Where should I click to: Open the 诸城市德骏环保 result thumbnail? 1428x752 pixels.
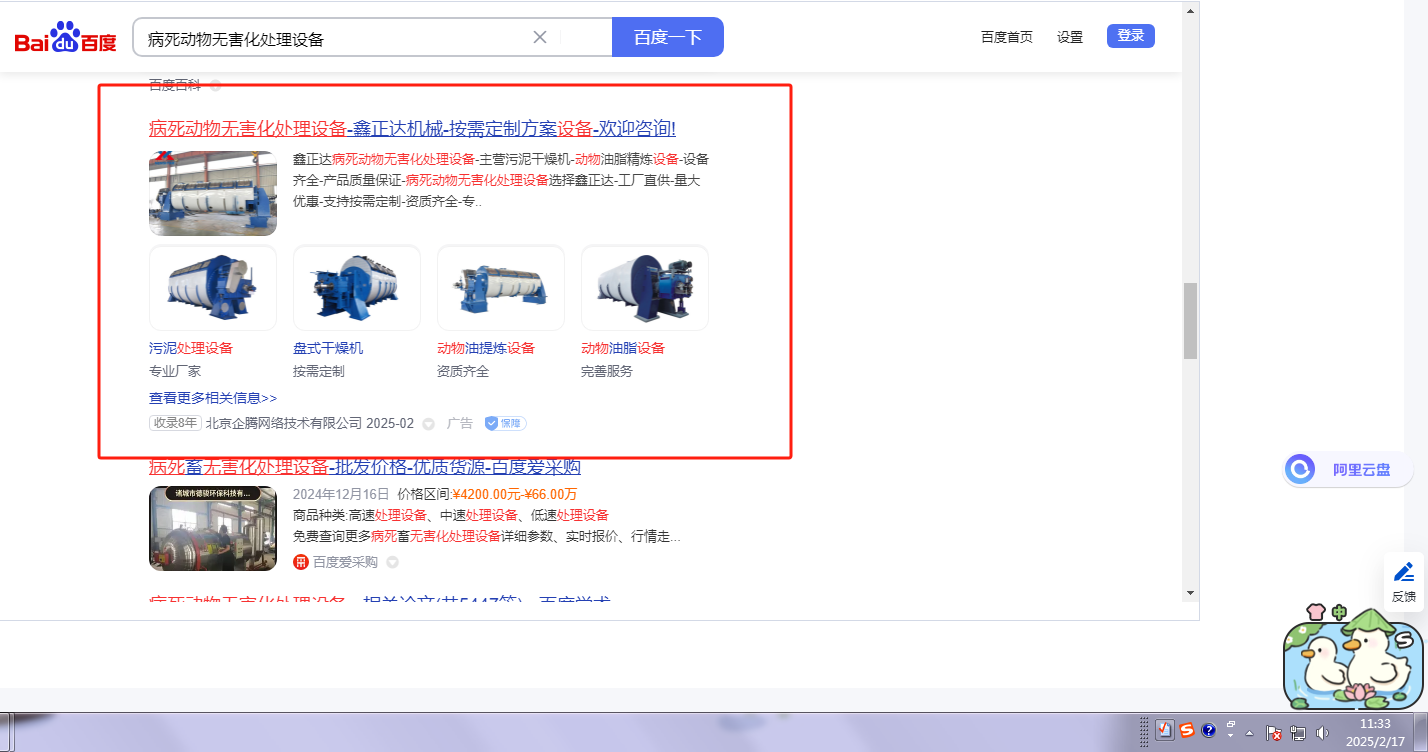213,528
